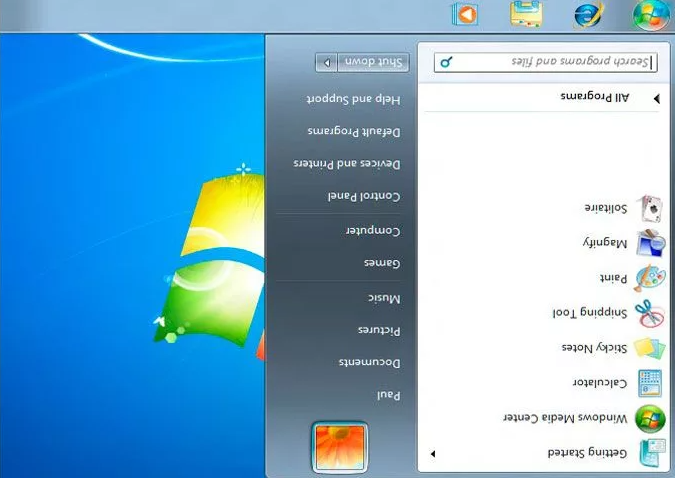675x478 pixels.
Task: Select the Calculator text label
Action: pyautogui.click(x=600, y=382)
